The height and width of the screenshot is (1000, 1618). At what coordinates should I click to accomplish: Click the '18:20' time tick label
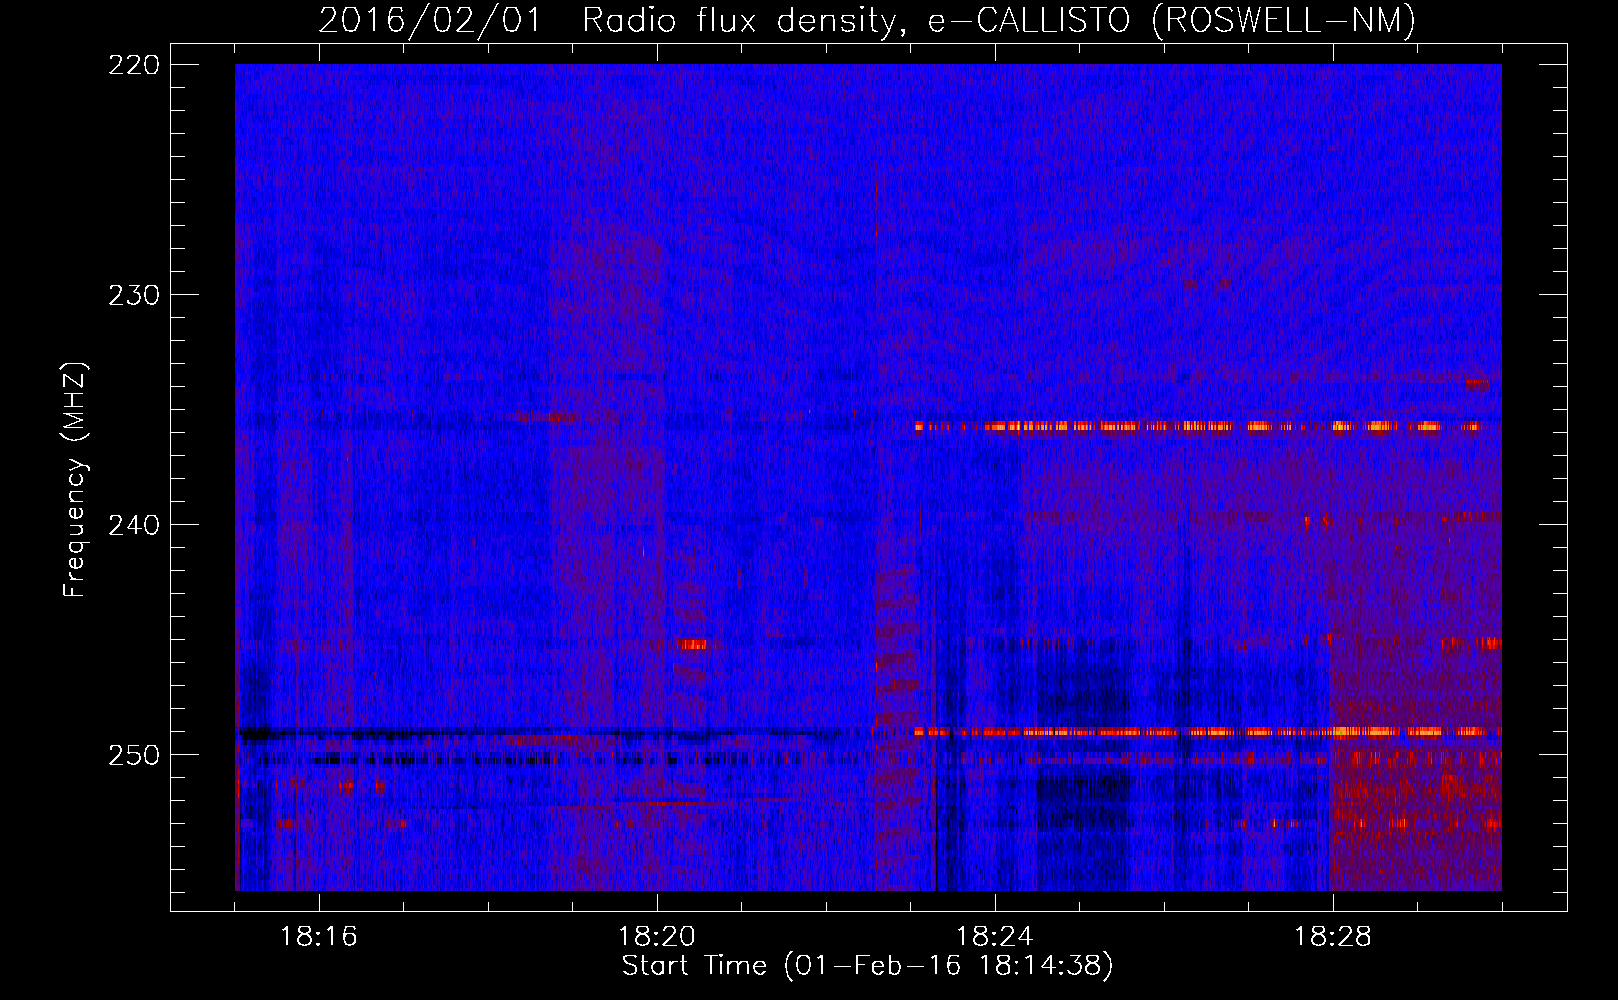[657, 936]
